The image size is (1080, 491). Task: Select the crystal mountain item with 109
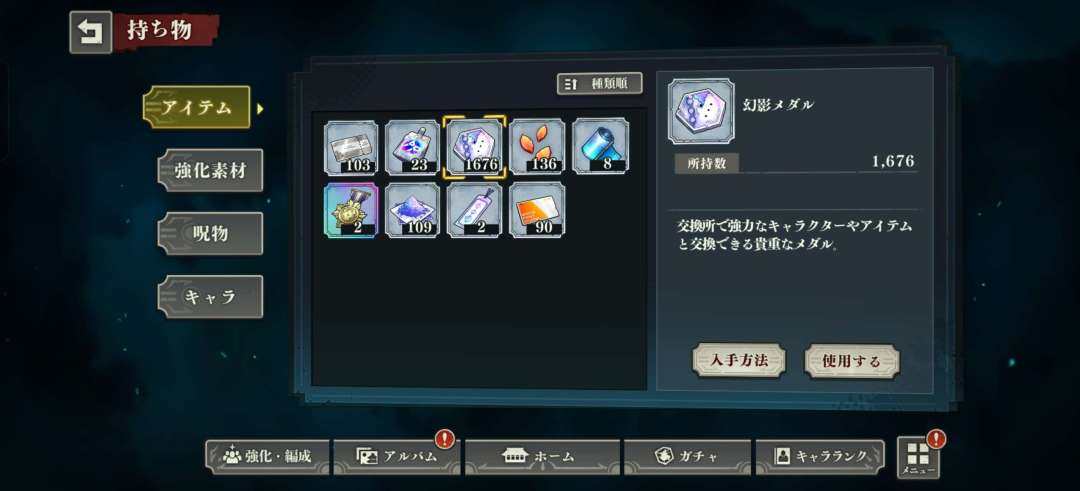click(413, 210)
